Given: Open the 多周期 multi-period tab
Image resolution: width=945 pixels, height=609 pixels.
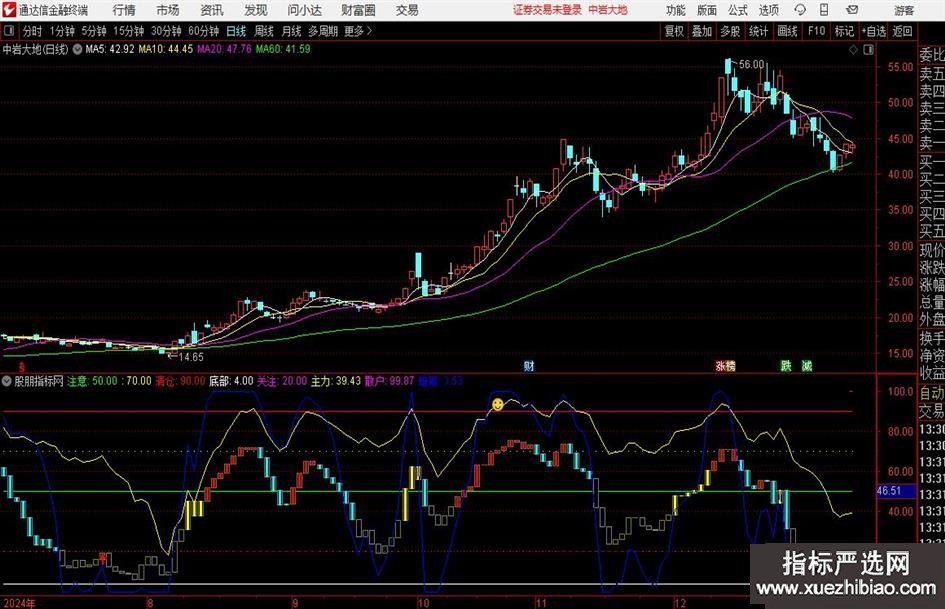Looking at the screenshot, I should click(x=323, y=31).
